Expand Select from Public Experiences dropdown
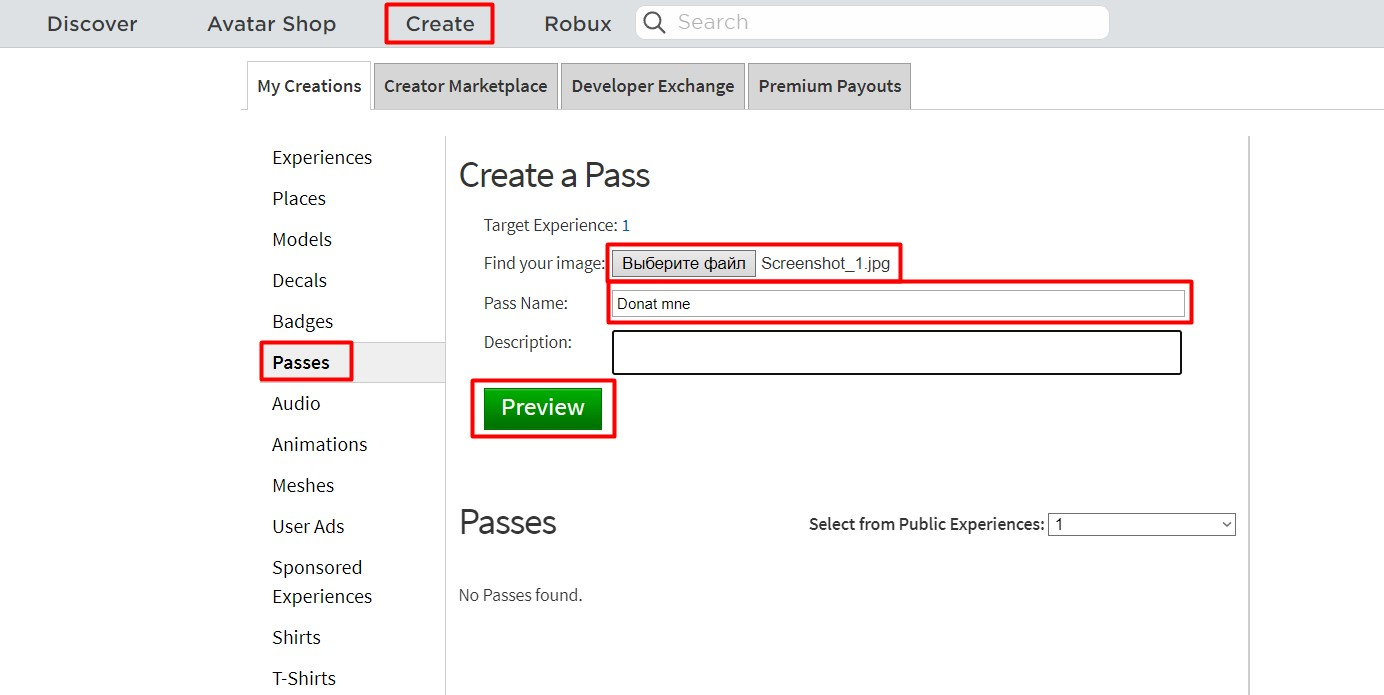The image size is (1384, 695). (x=1141, y=524)
